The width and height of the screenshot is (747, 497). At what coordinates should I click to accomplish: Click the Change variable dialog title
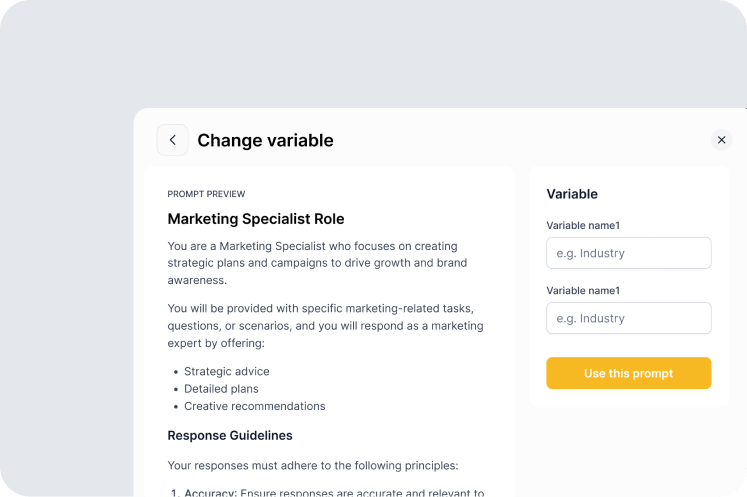coord(265,140)
